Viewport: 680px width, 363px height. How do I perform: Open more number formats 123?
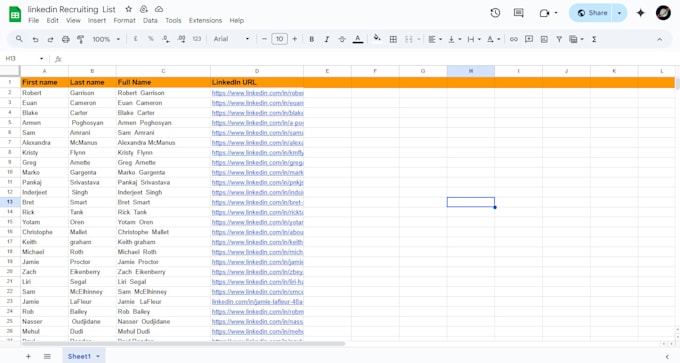197,39
